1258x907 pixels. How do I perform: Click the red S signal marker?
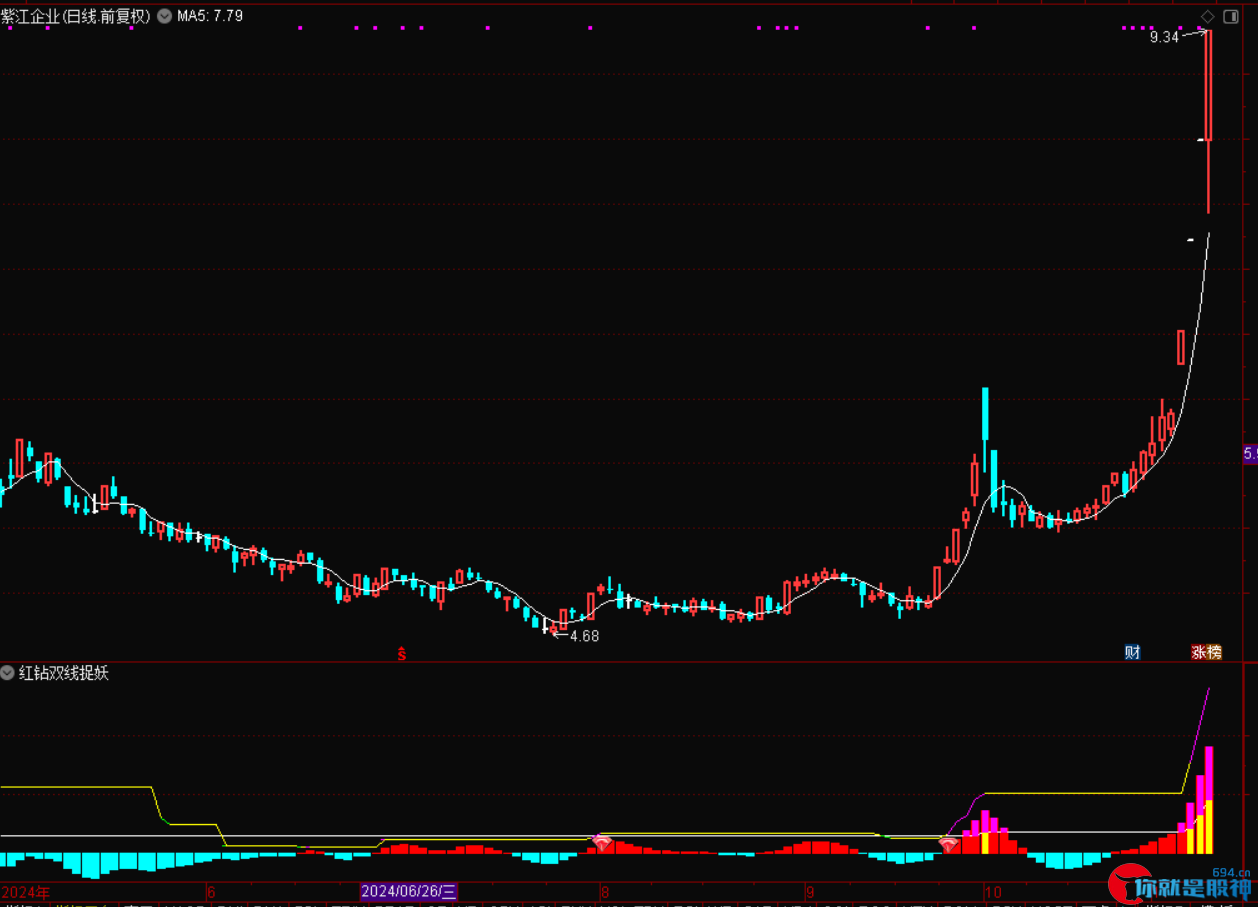point(402,654)
